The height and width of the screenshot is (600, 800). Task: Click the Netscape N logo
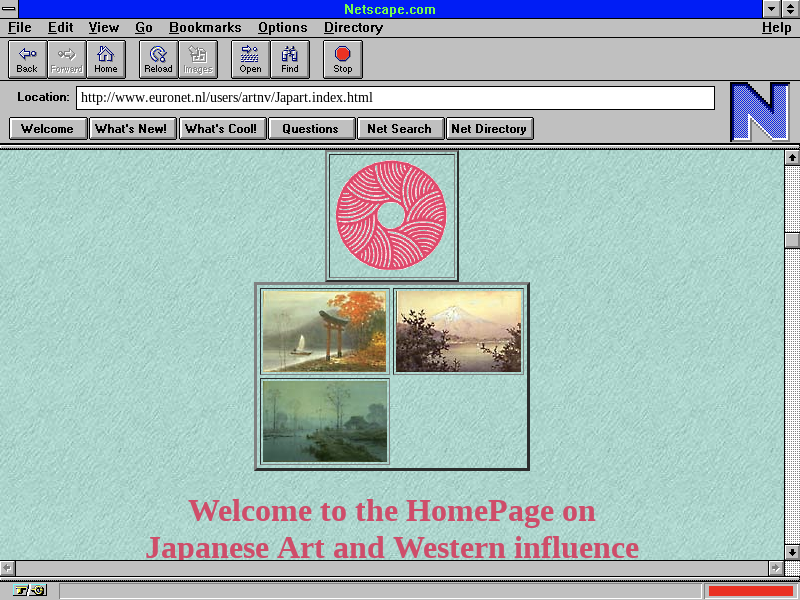pos(759,111)
